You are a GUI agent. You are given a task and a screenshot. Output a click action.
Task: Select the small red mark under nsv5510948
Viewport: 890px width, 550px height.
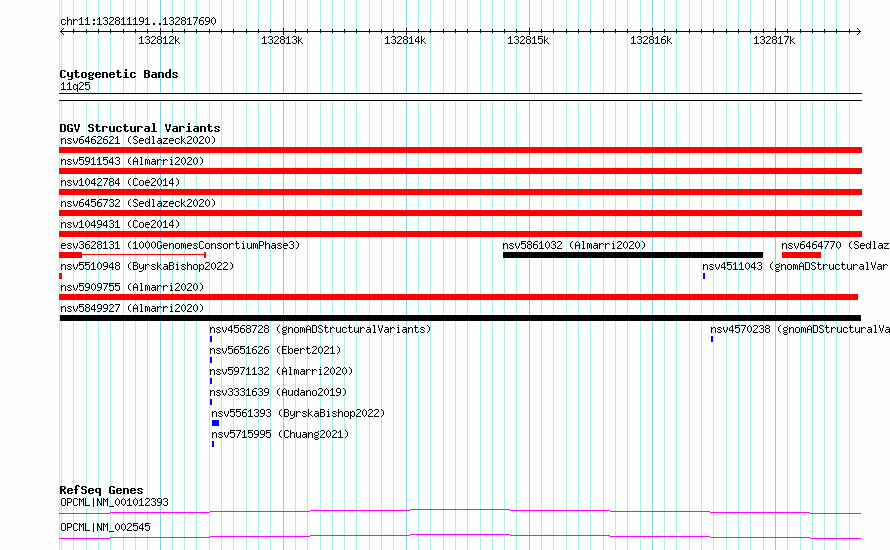61,276
